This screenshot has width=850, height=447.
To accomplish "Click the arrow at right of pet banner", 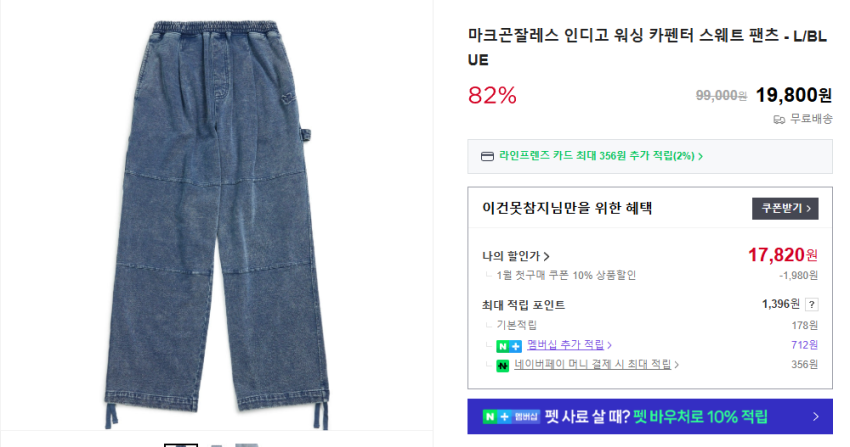I will (x=816, y=417).
